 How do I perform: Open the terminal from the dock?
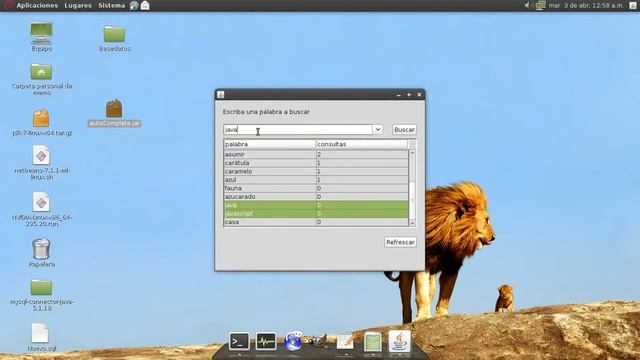[x=239, y=341]
